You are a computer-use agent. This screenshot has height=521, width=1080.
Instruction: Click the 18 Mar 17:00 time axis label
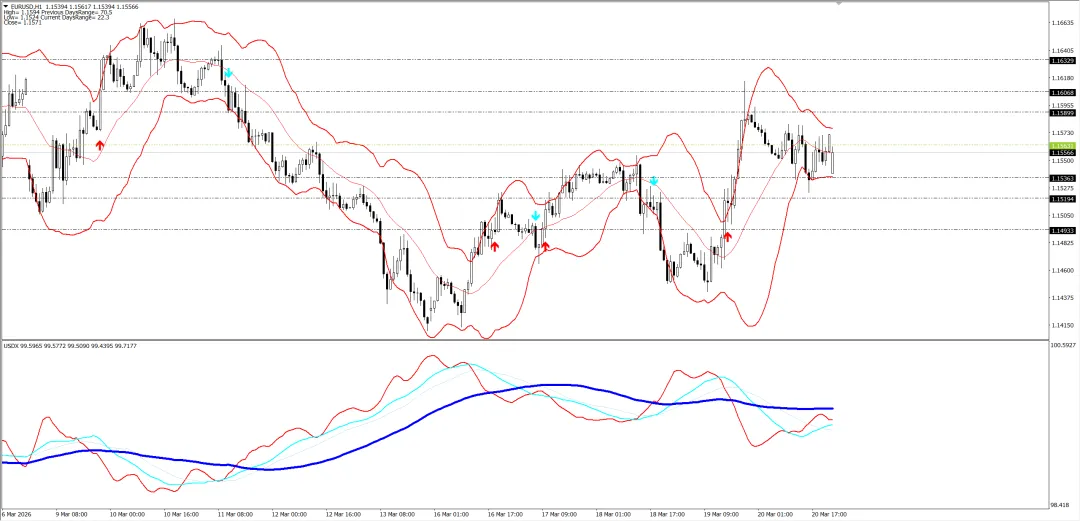click(667, 514)
